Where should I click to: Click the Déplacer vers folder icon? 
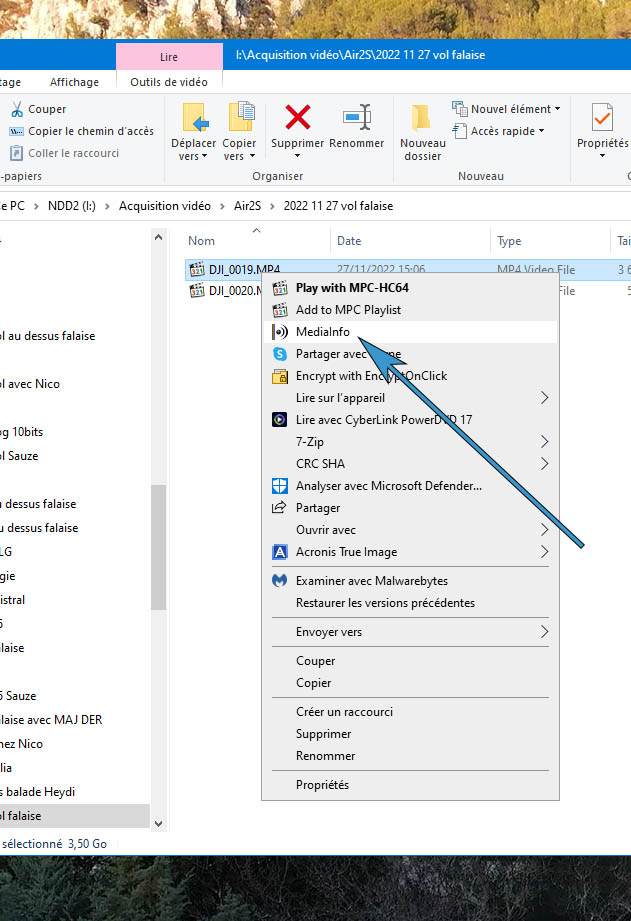pyautogui.click(x=194, y=117)
